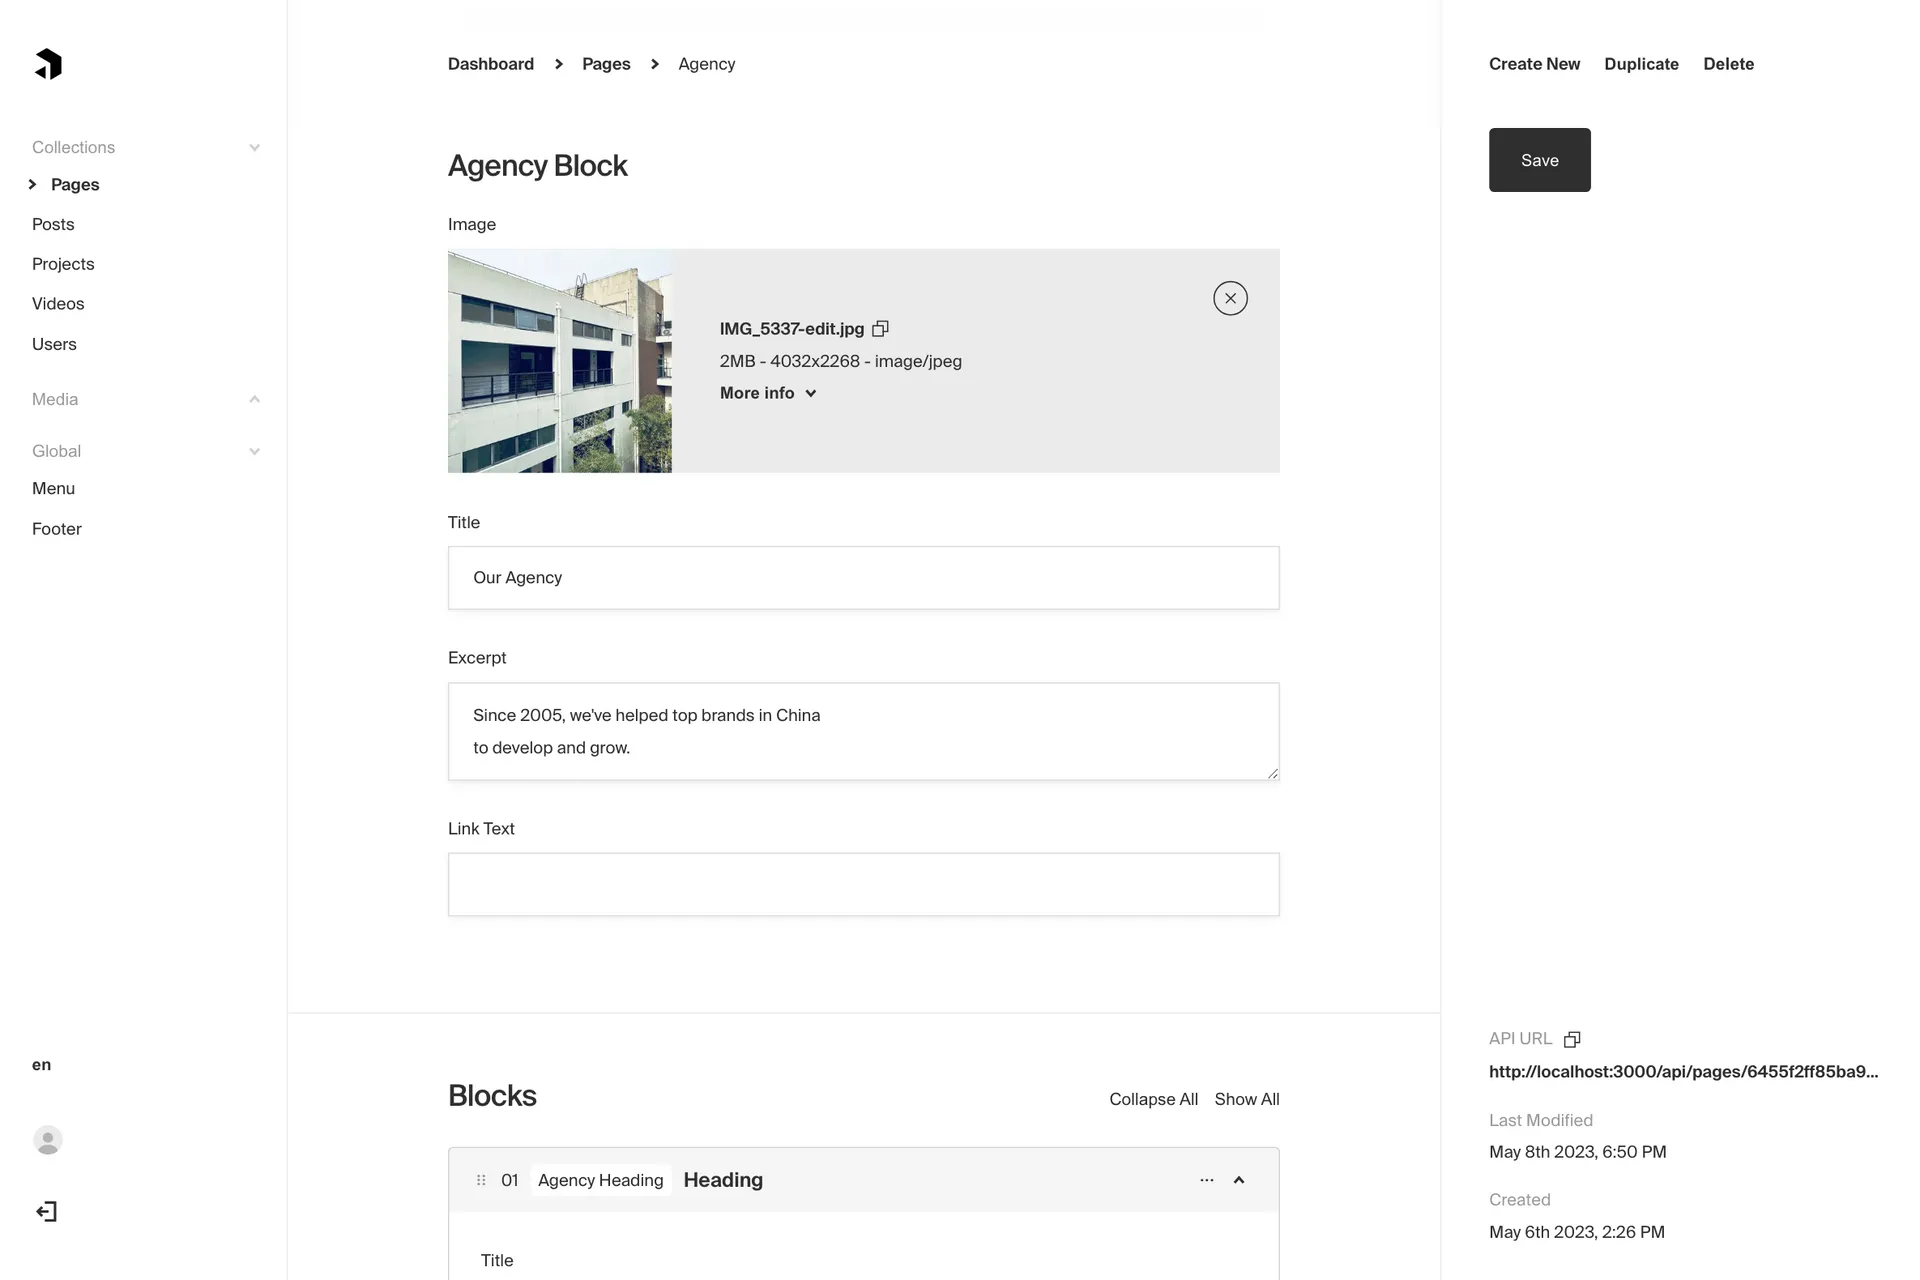1920x1280 pixels.
Task: Collapse the Agency Heading block
Action: click(x=1239, y=1180)
